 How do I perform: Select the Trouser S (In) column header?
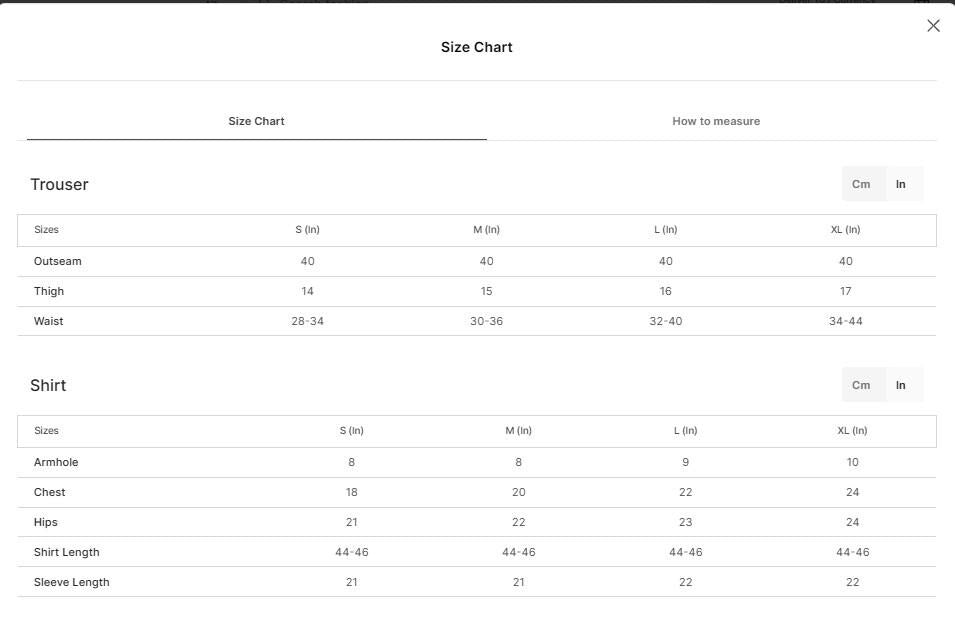pyautogui.click(x=308, y=230)
